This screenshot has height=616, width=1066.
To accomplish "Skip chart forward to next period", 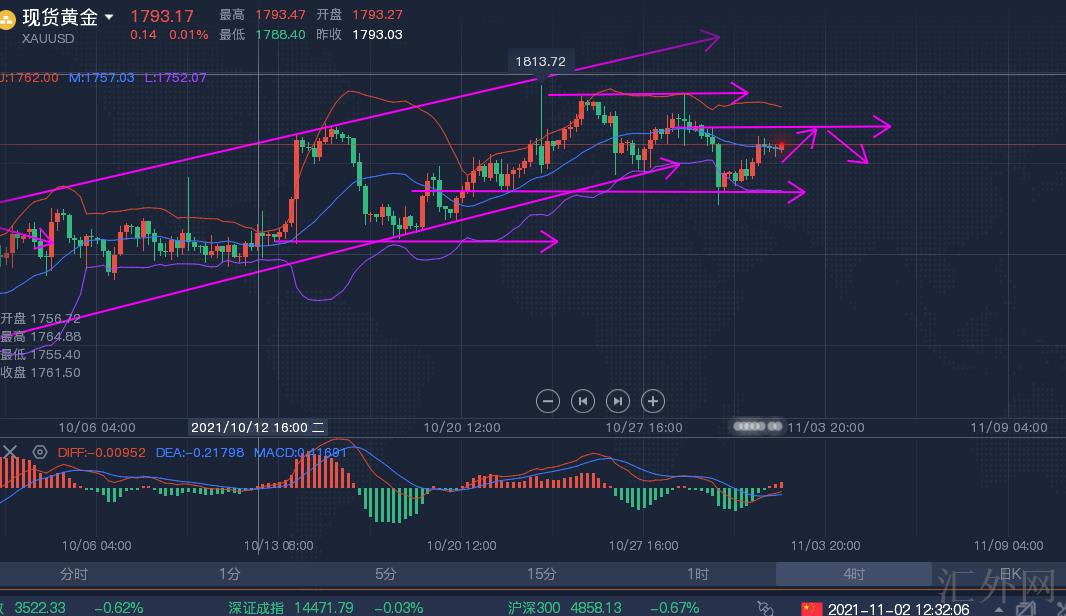I will [x=617, y=401].
